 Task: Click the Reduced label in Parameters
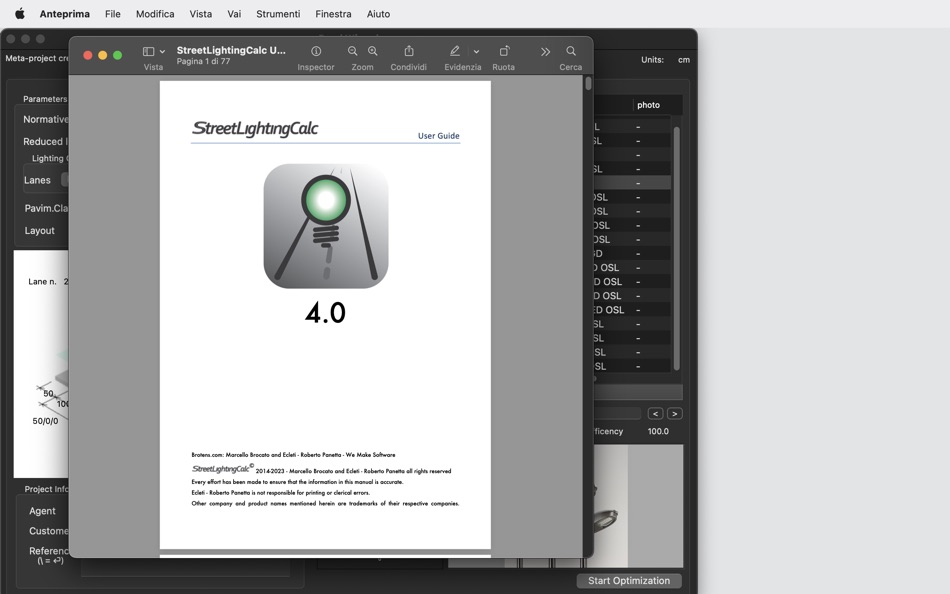pyautogui.click(x=43, y=141)
